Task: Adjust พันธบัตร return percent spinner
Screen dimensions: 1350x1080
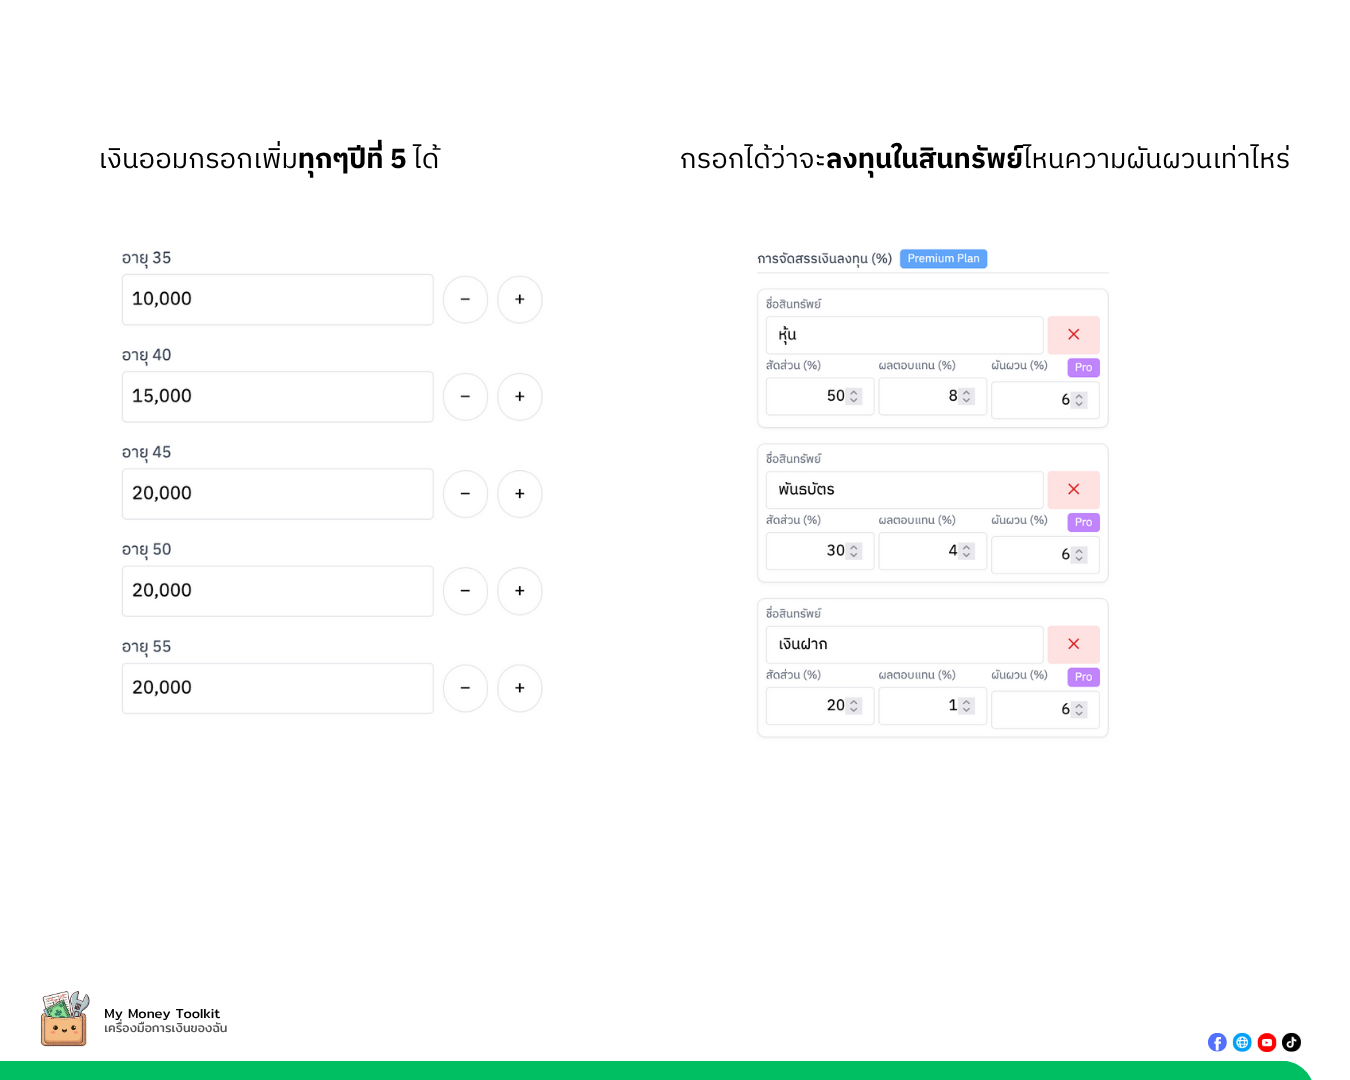Action: [x=966, y=551]
